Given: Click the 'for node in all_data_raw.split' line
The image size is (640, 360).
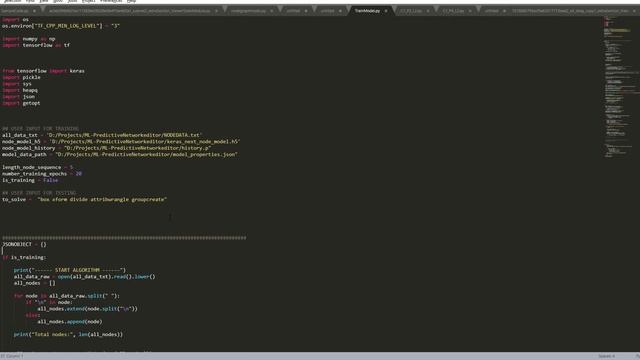Looking at the screenshot, I should click(x=67, y=296).
